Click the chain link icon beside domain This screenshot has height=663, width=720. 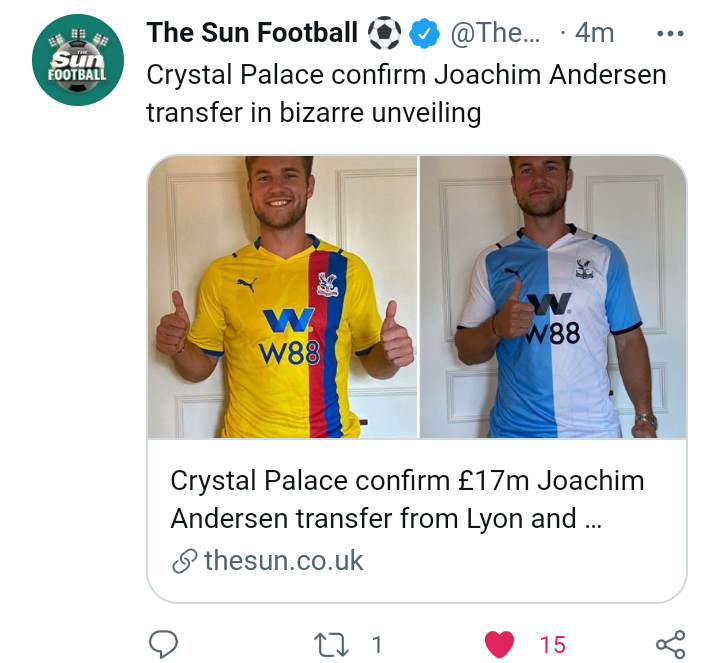(185, 561)
